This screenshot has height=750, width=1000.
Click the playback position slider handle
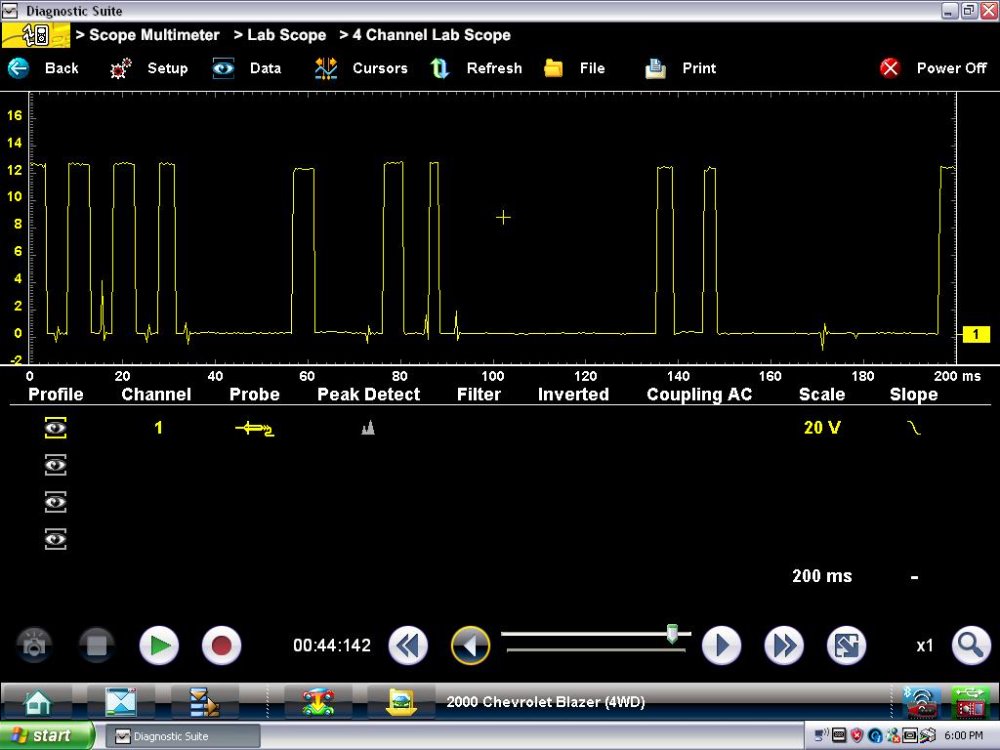(x=673, y=634)
